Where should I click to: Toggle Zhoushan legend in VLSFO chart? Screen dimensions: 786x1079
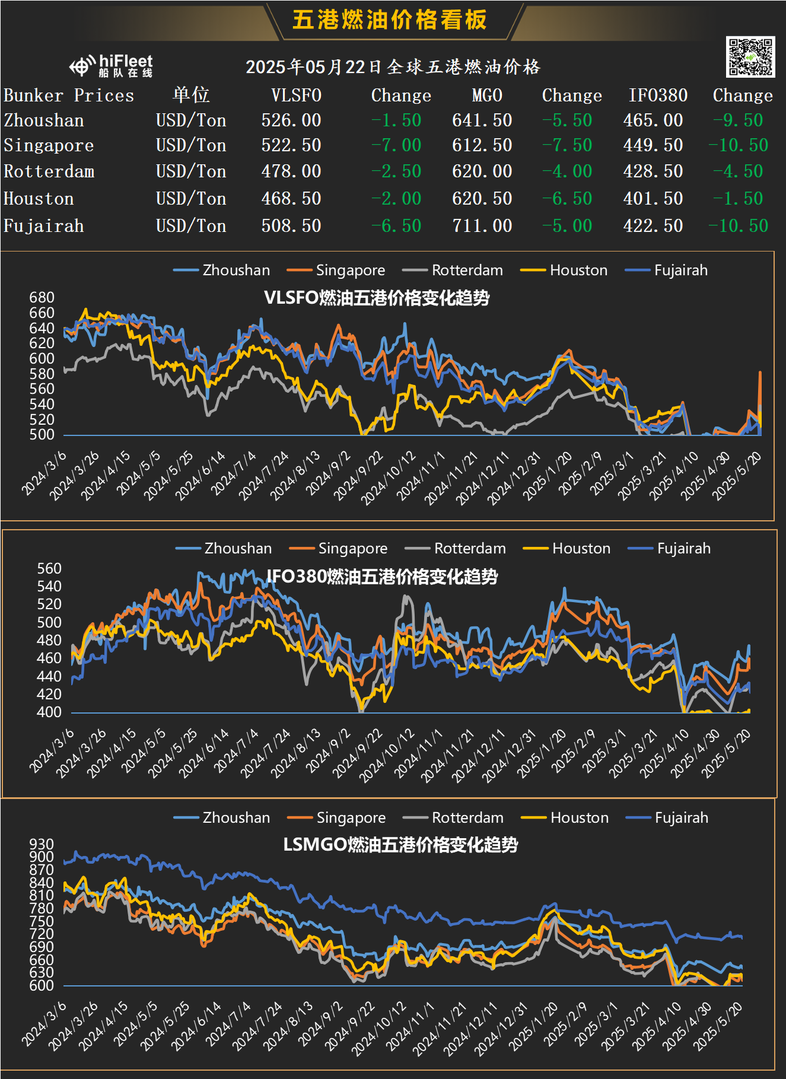coord(222,270)
